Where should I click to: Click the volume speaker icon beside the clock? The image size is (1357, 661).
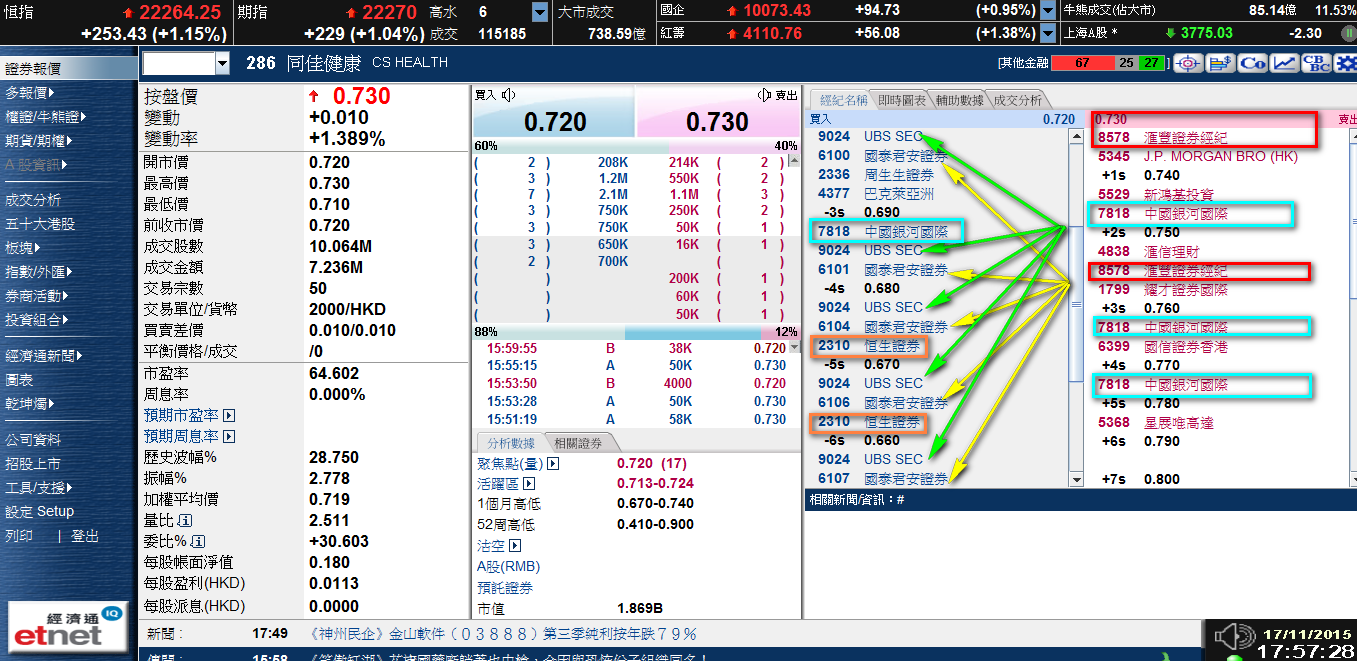tap(1232, 636)
